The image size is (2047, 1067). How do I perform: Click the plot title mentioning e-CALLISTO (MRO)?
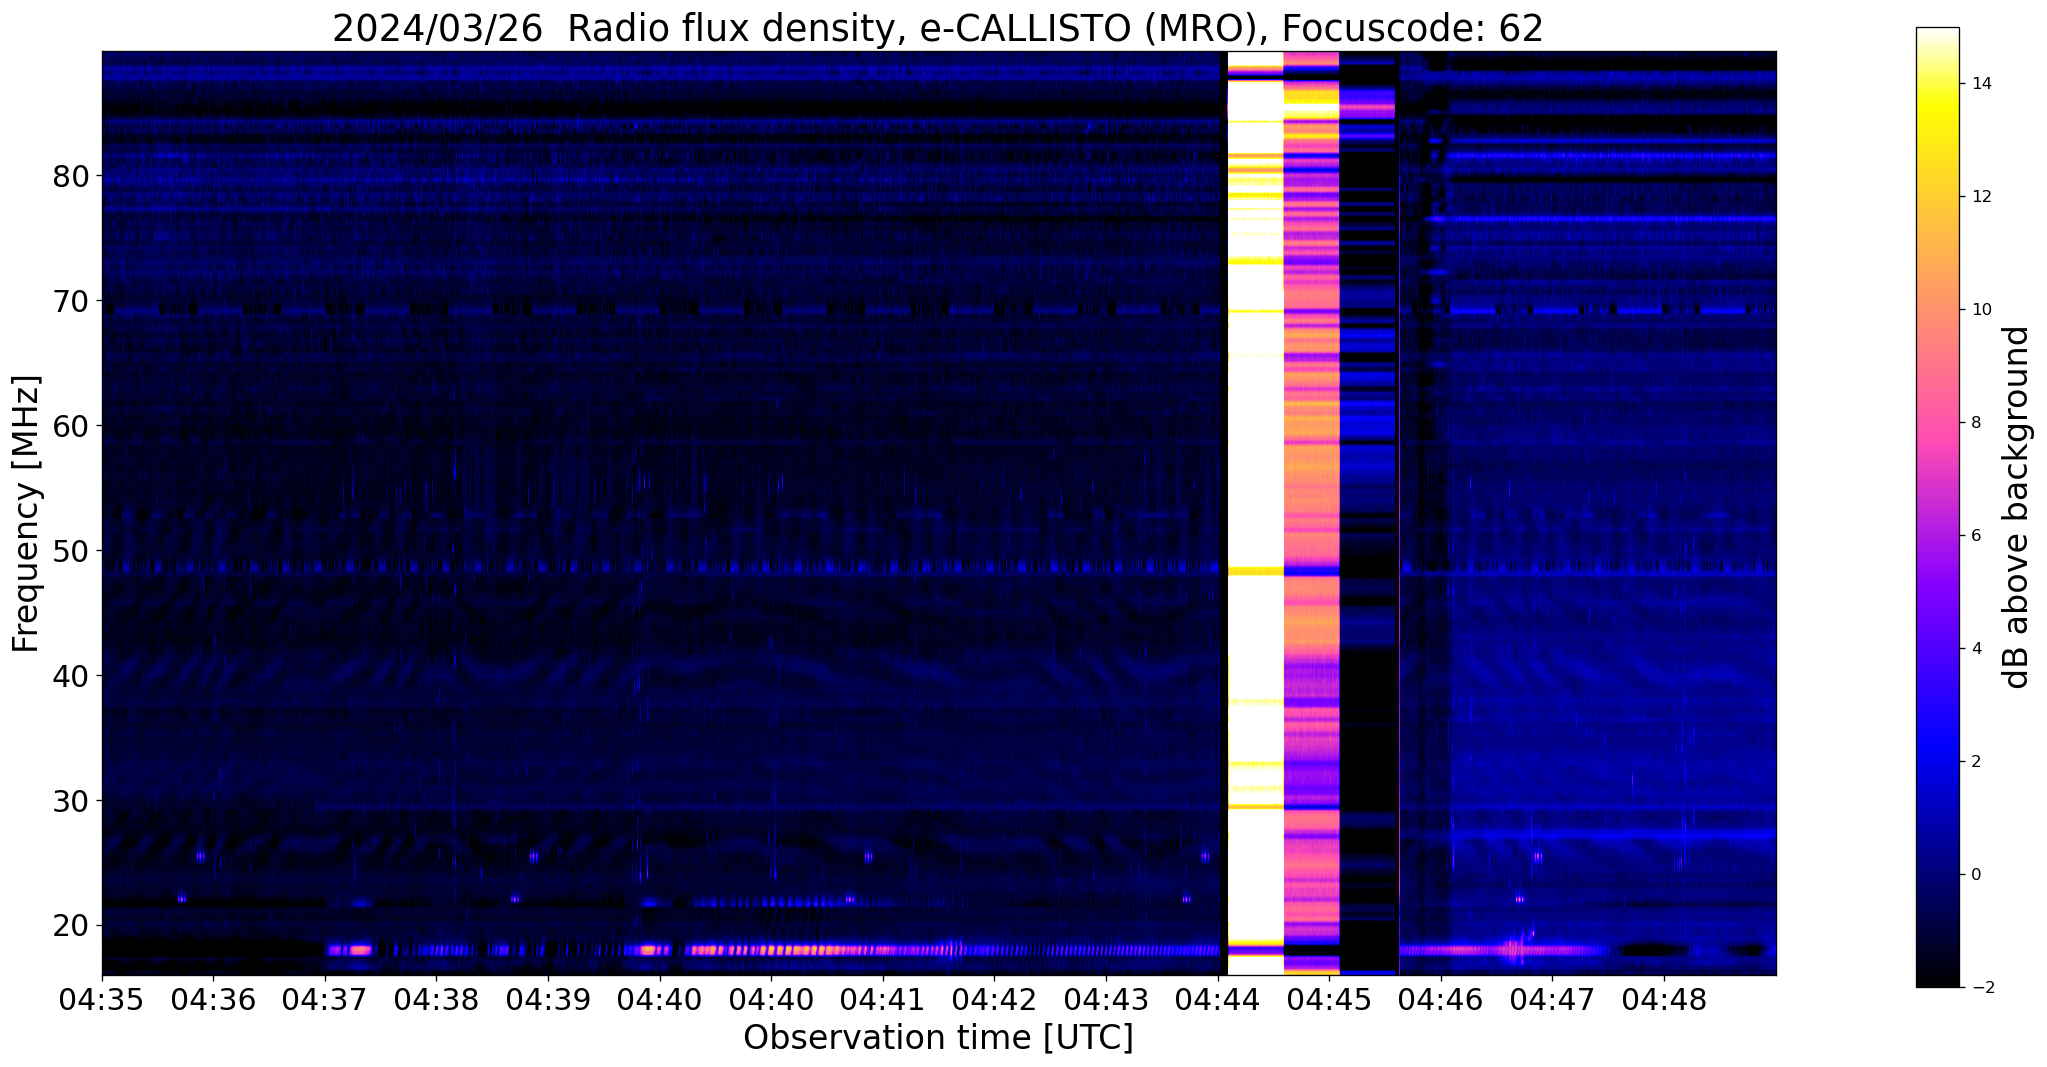click(x=938, y=28)
